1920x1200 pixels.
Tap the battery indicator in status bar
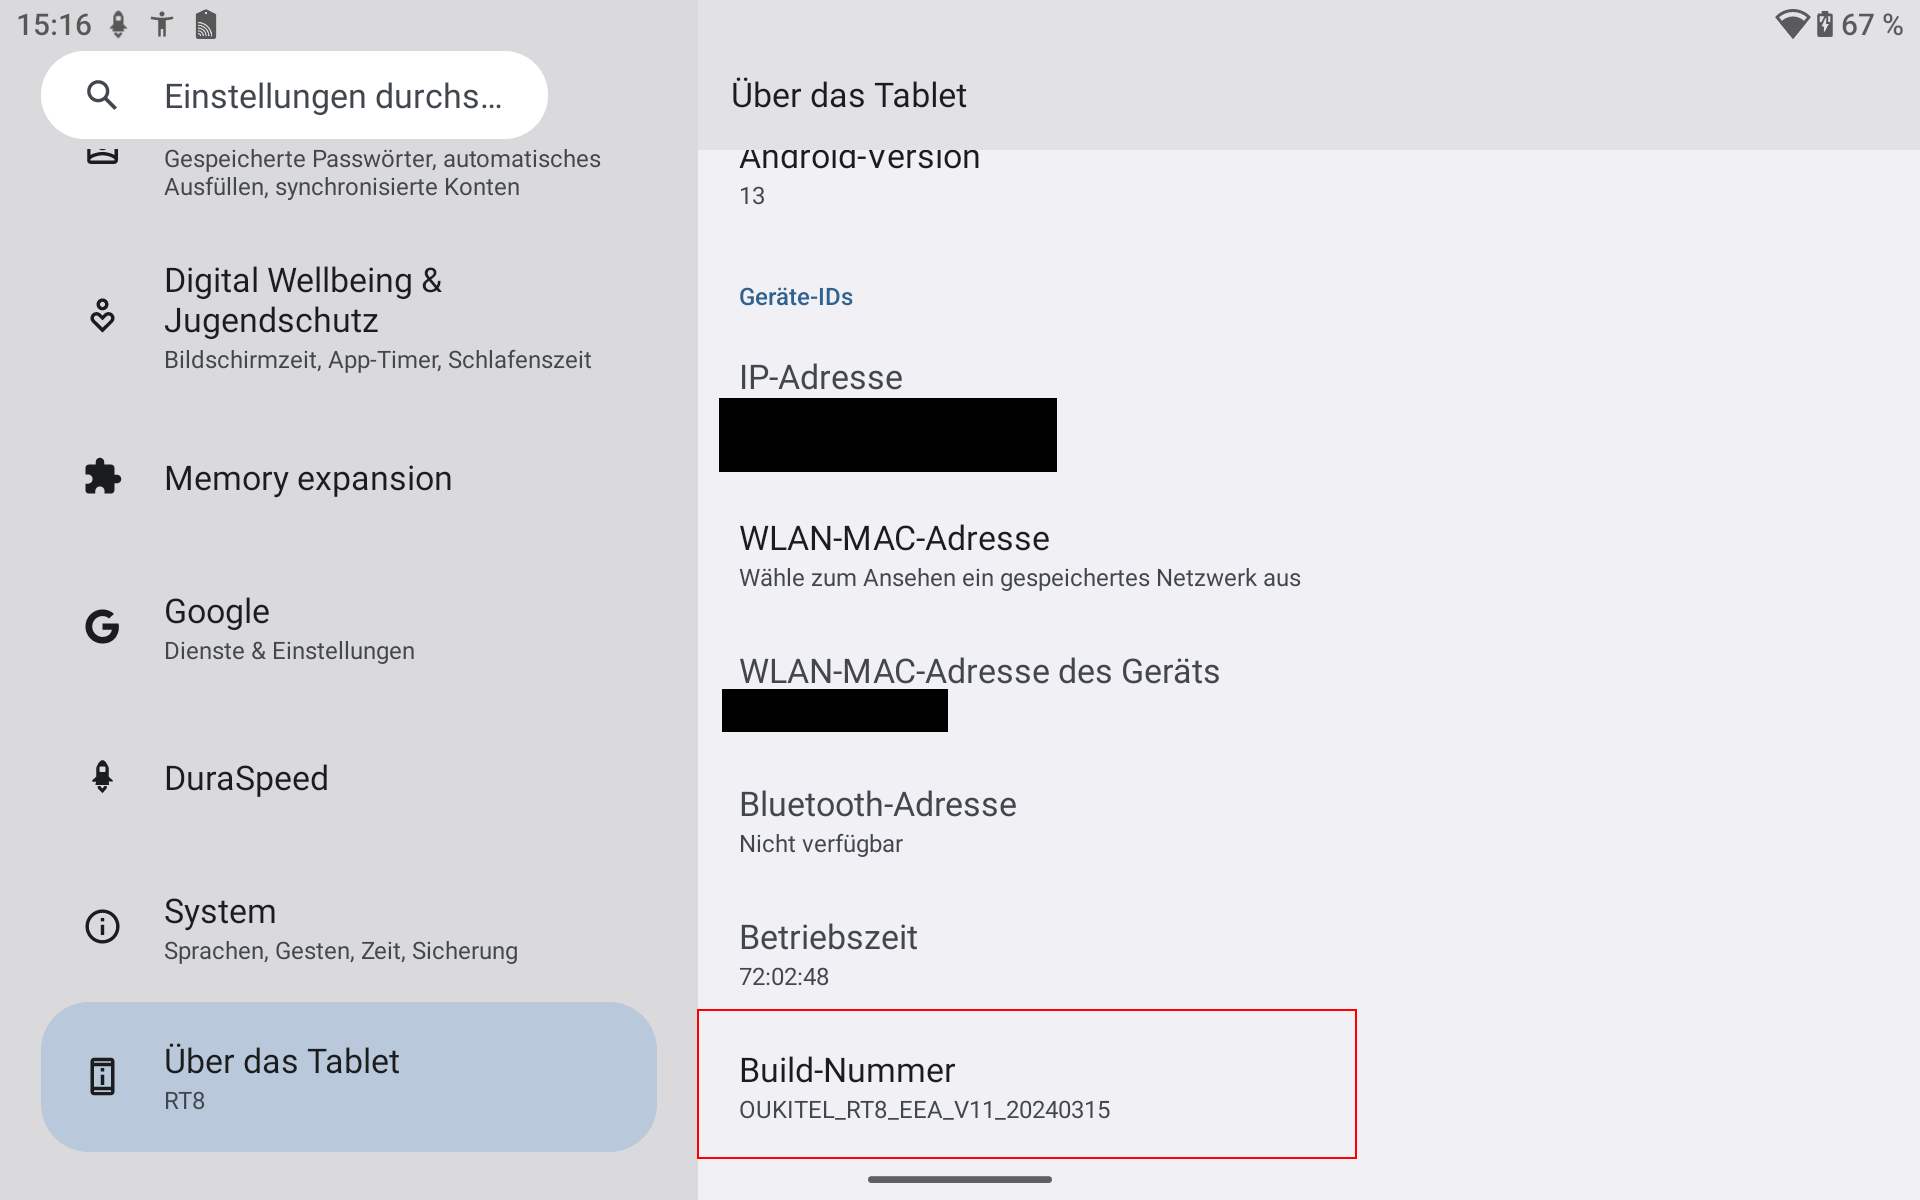click(1825, 24)
